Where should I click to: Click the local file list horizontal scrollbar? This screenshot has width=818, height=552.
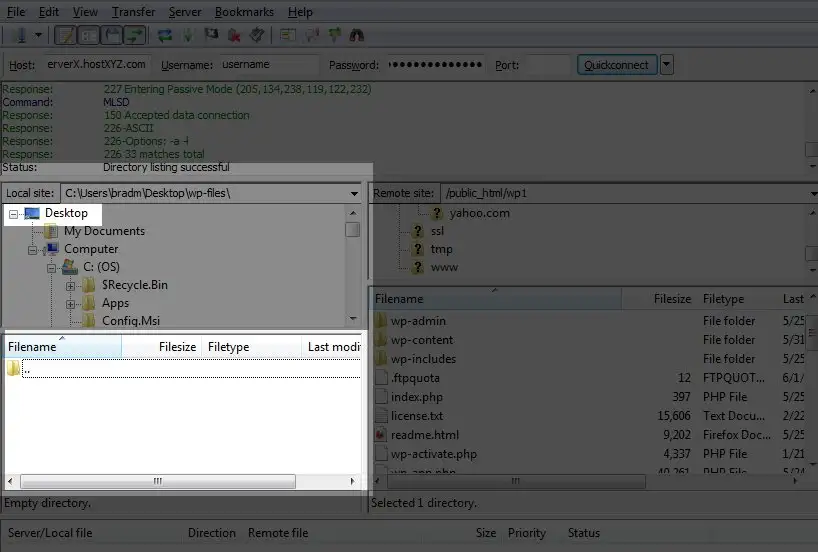tap(182, 481)
